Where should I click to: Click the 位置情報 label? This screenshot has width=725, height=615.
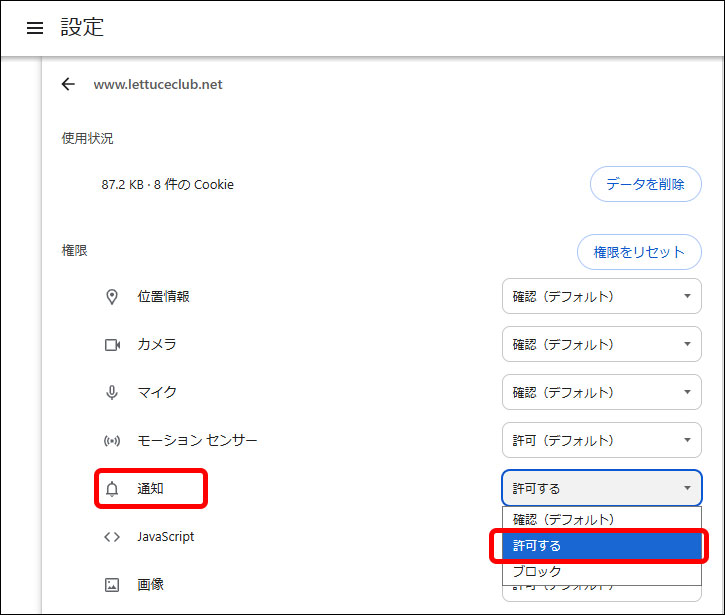click(163, 296)
